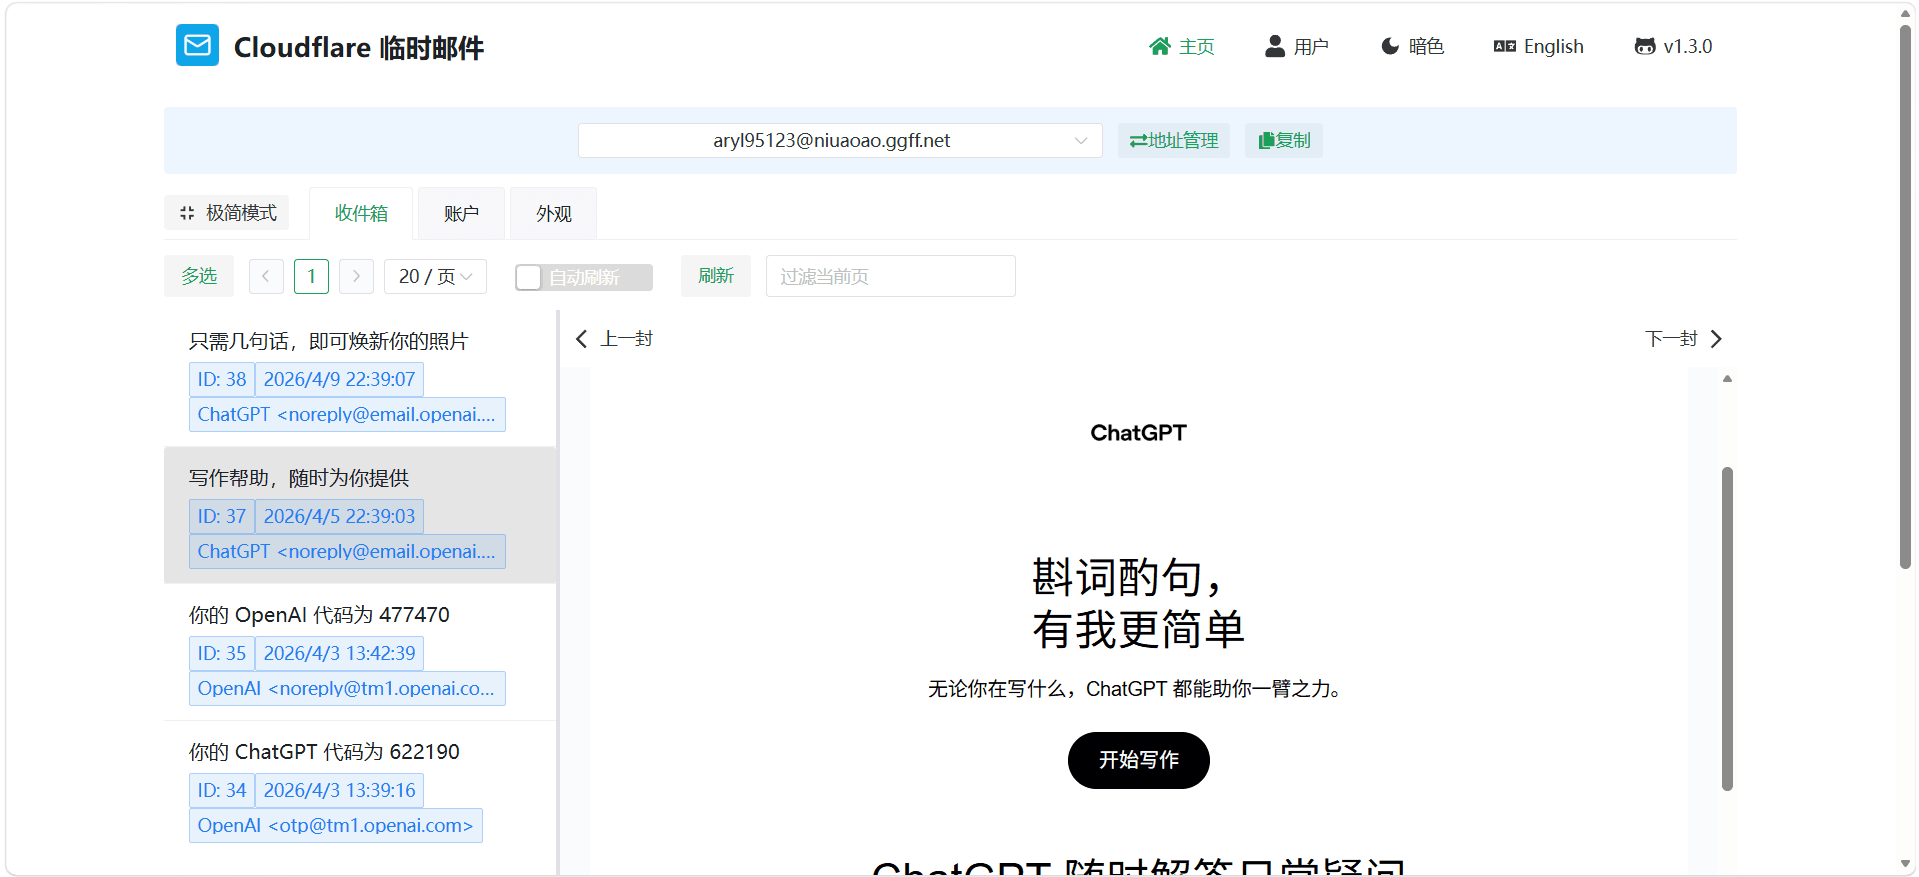Switch to the 收件箱 tab

(361, 213)
